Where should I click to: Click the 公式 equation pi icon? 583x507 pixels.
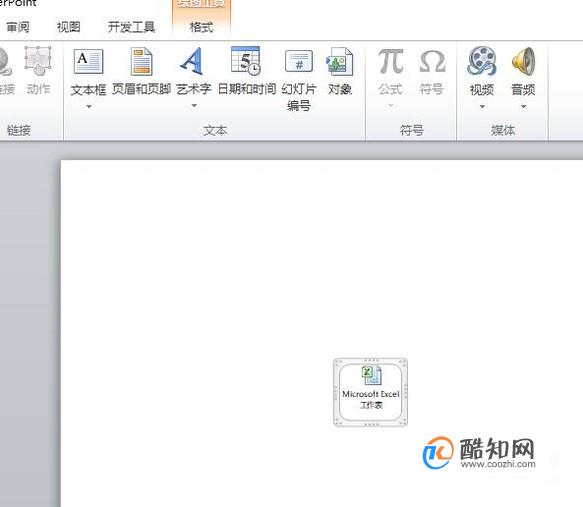pos(390,61)
